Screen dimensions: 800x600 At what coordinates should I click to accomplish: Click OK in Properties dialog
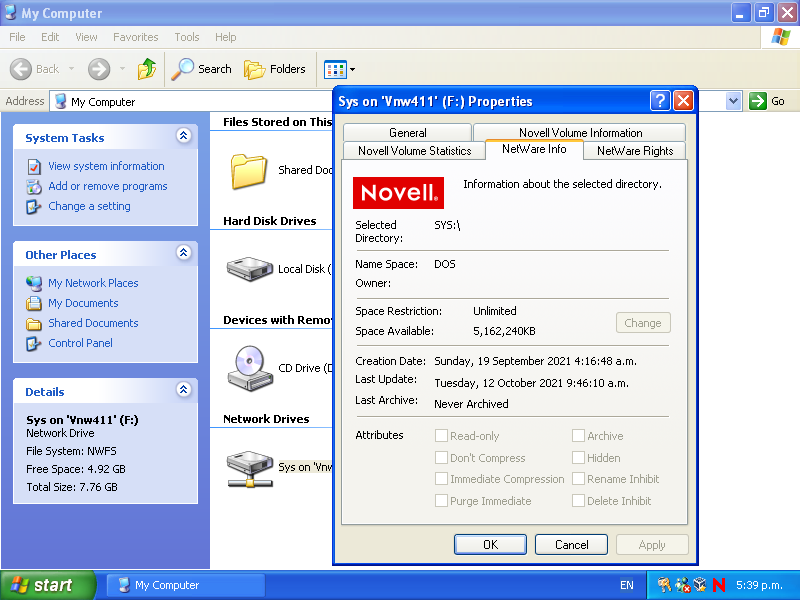490,544
